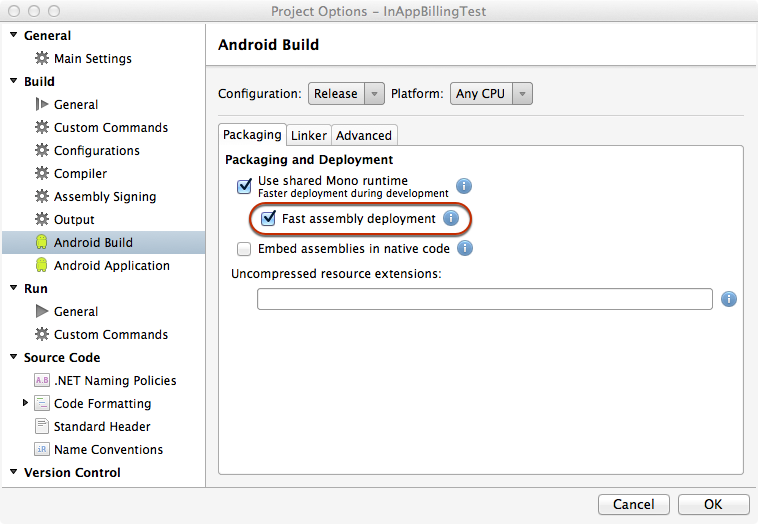Click the Assembly Signing gear icon

point(41,196)
